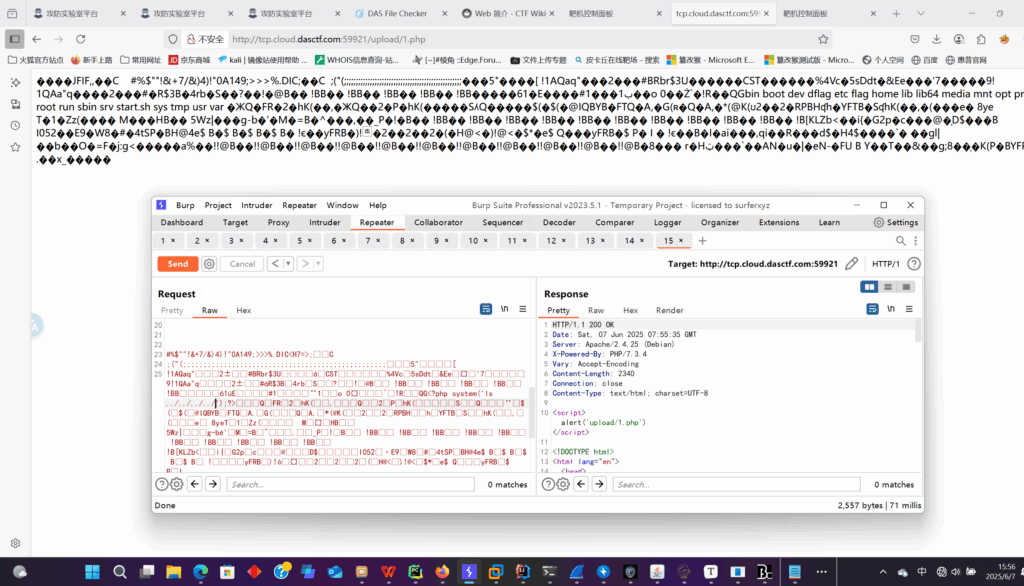Image resolution: width=1024 pixels, height=586 pixels.
Task: Open response search settings gear
Action: [x=563, y=484]
